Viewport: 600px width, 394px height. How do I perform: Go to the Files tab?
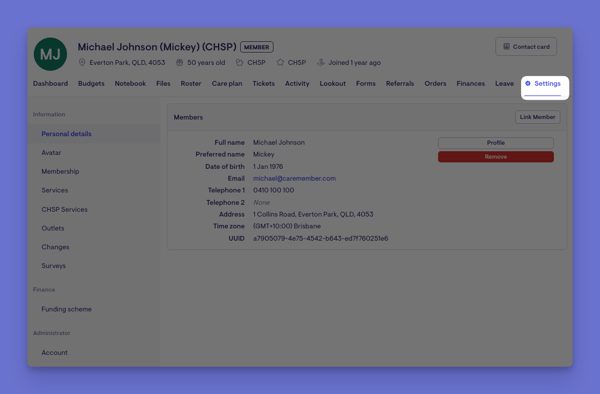(163, 83)
